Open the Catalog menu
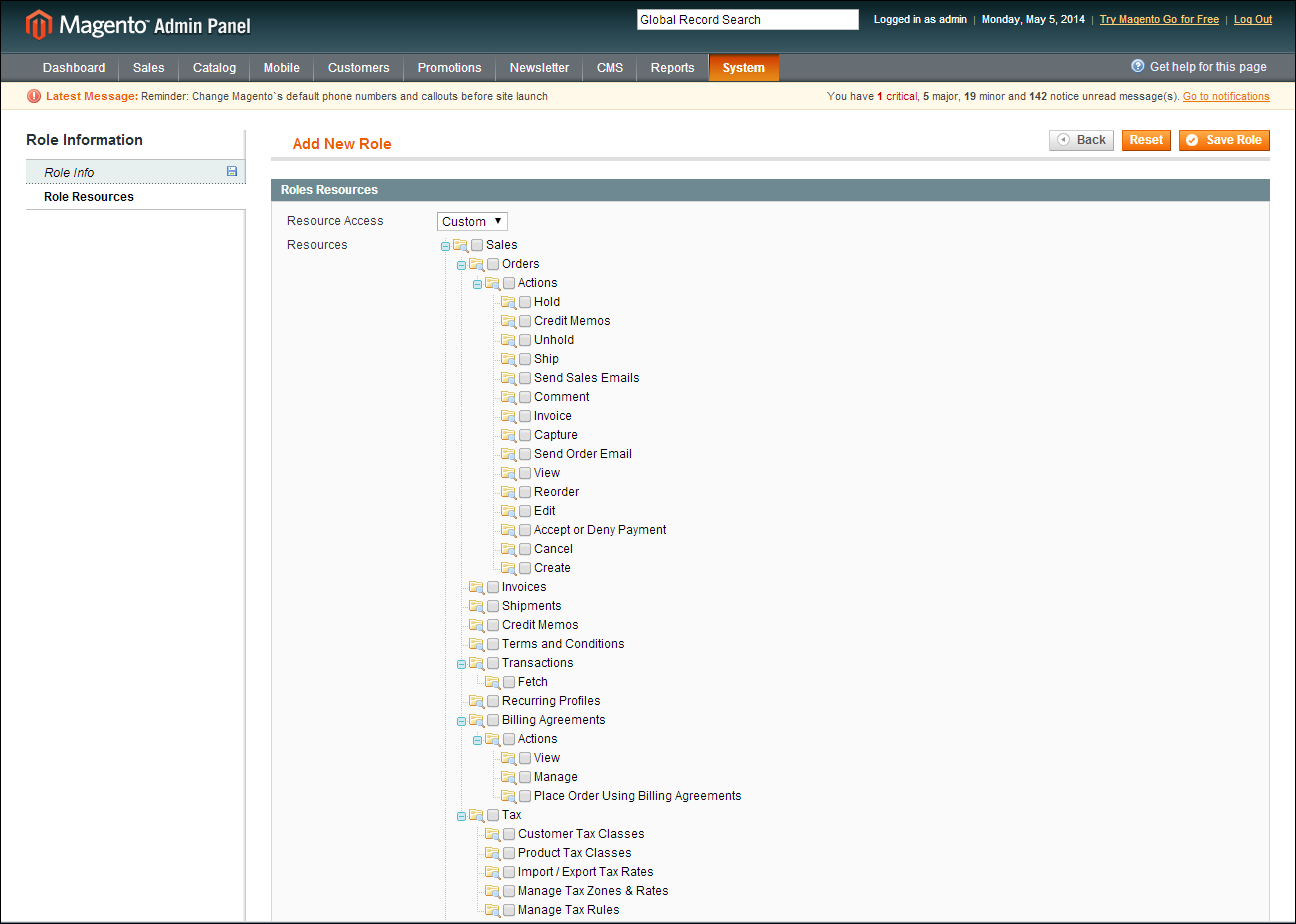 [x=214, y=68]
